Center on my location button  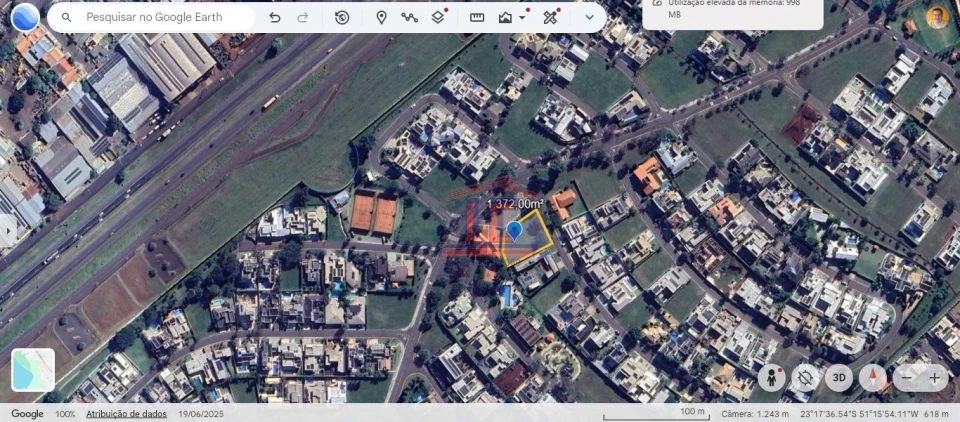805,378
